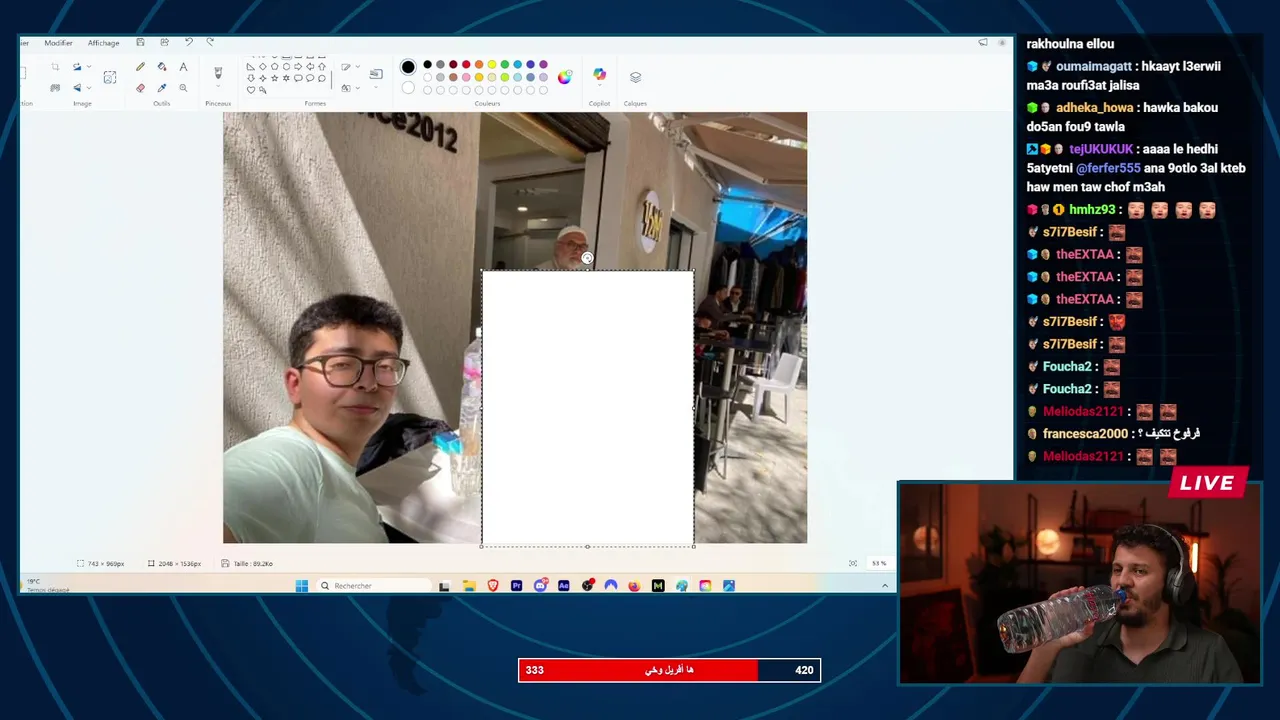Open the Rotate dropdown arrow

89,66
